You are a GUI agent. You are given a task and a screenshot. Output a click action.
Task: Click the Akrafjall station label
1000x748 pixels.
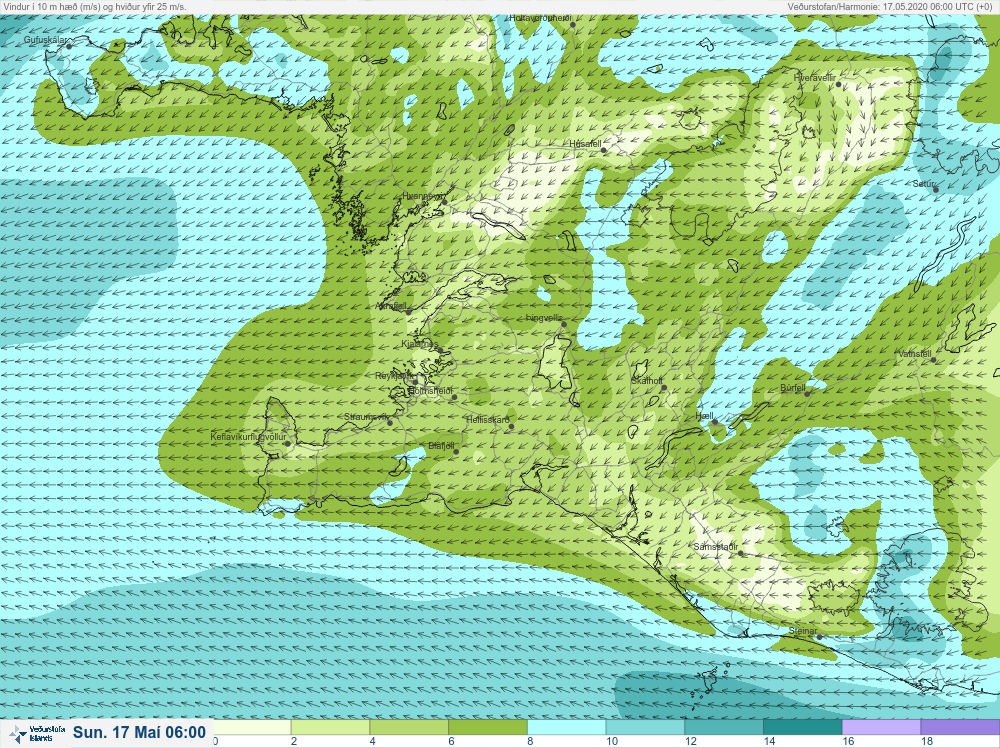tap(391, 306)
